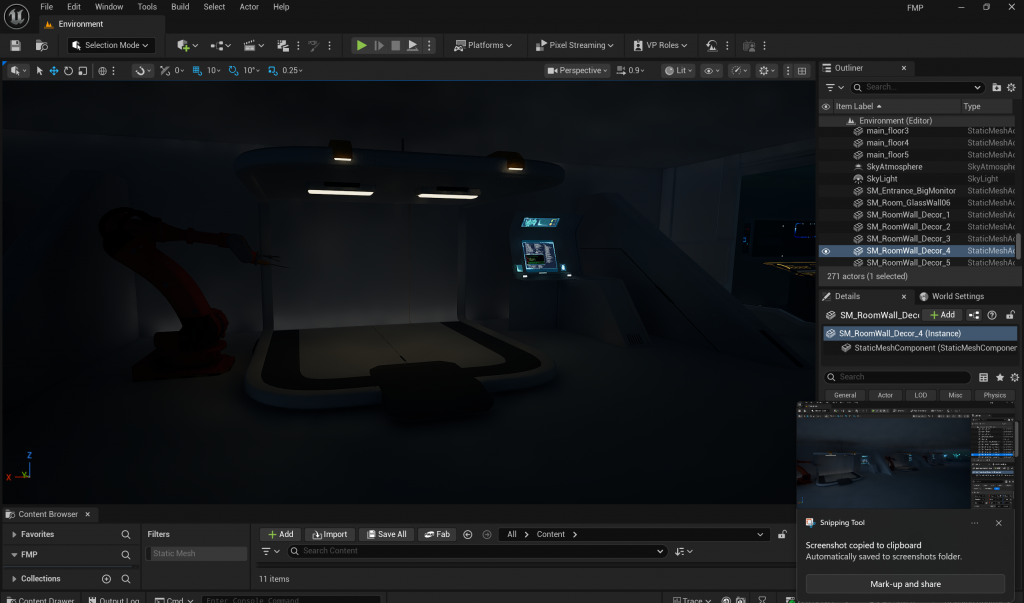
Task: Expand the Platforms dropdown
Action: pyautogui.click(x=482, y=45)
